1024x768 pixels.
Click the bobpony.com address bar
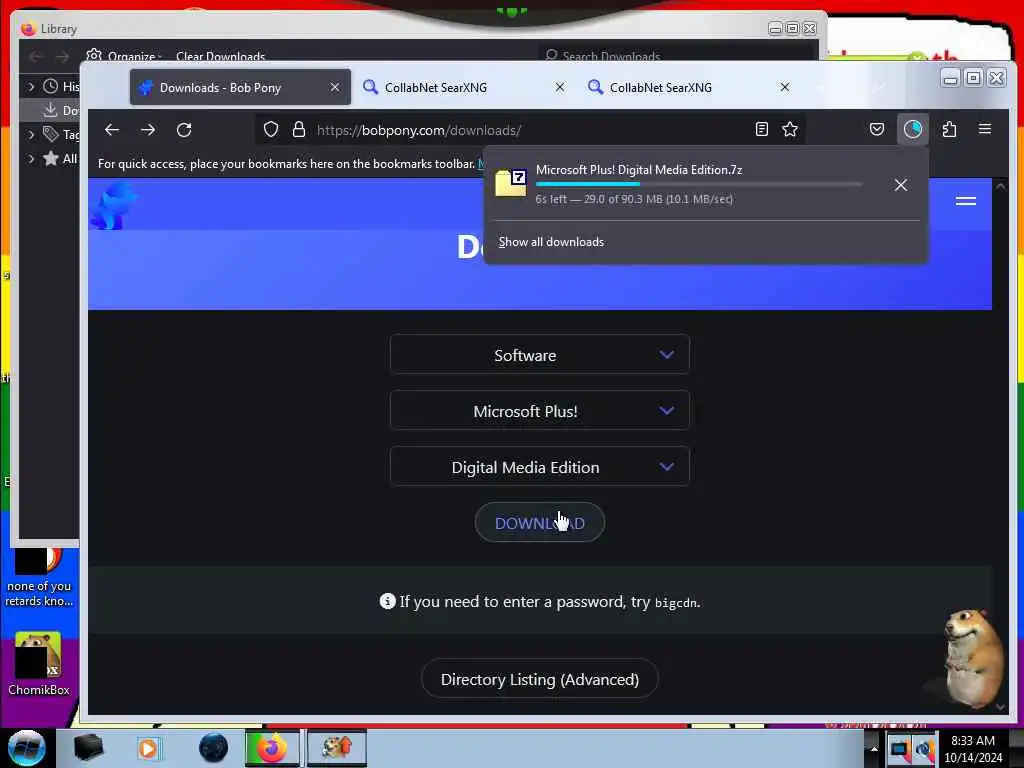[529, 130]
